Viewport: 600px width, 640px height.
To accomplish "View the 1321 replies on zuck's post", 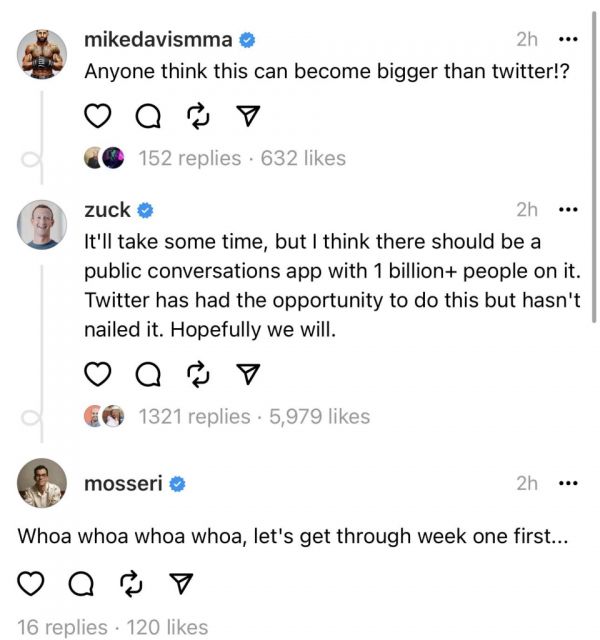I will [194, 416].
